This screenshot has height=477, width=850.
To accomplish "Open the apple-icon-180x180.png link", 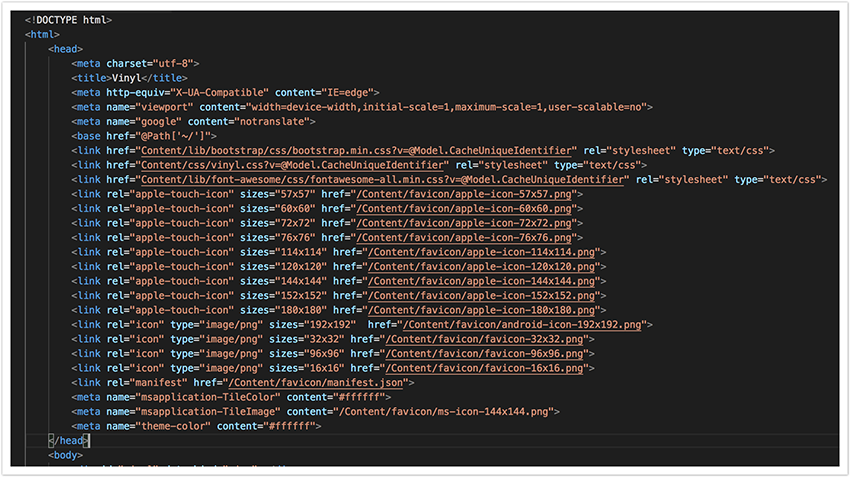I will click(484, 310).
